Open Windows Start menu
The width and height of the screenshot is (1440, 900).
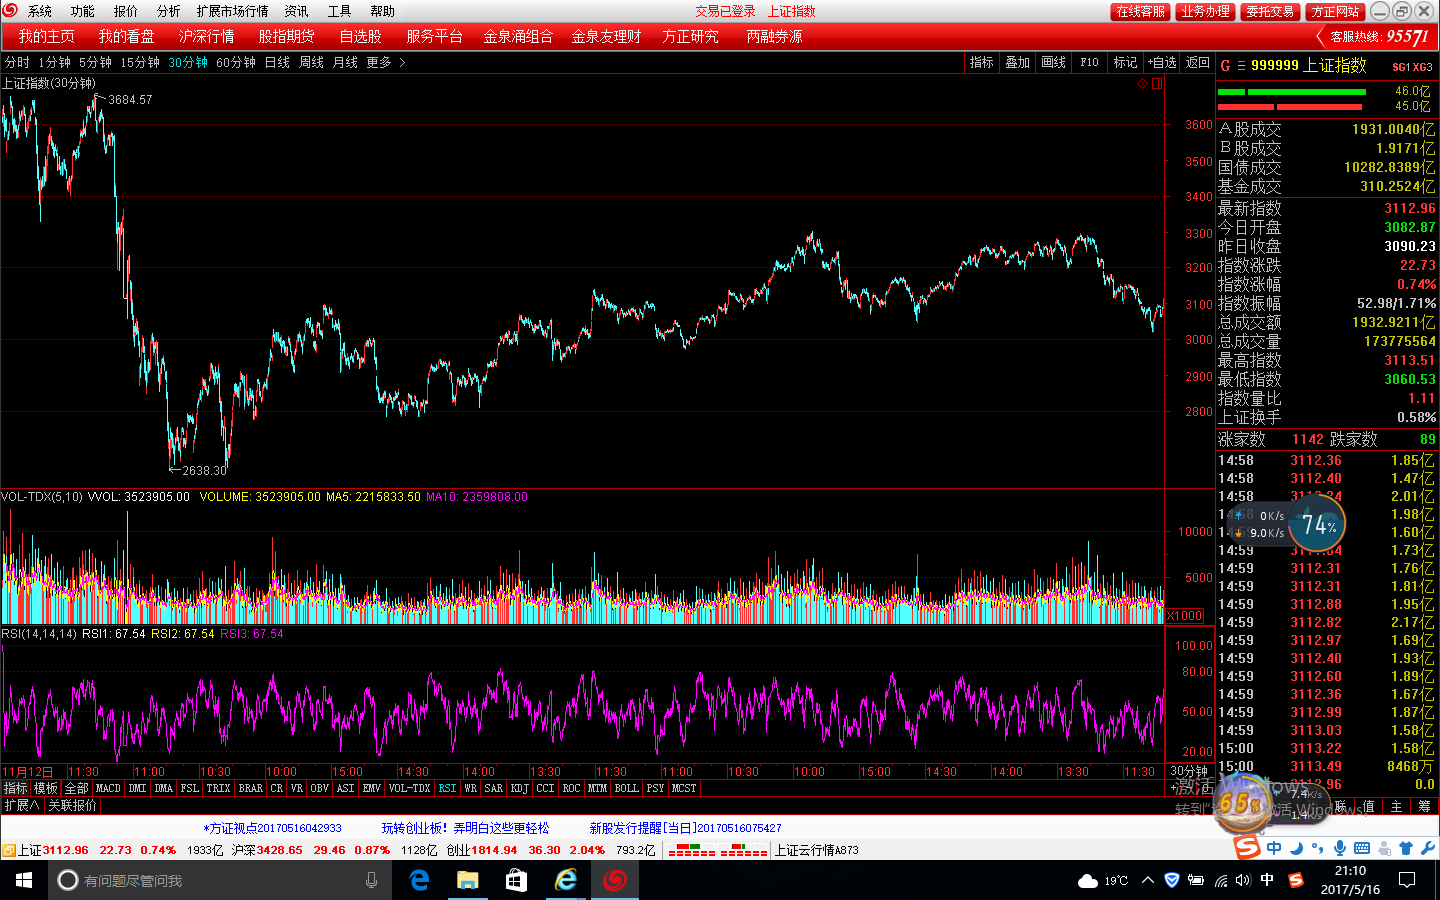tap(24, 880)
